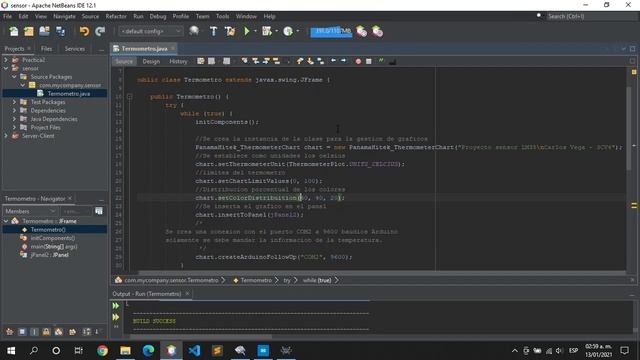640x360 pixels.
Task: Click the forward arrow in editor toolbar
Action: [343, 60]
